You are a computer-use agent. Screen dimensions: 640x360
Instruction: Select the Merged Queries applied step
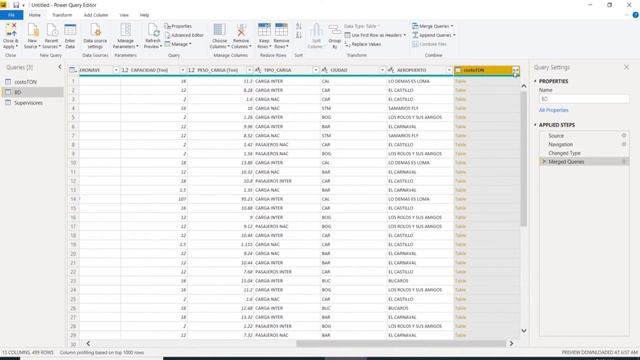click(x=584, y=162)
